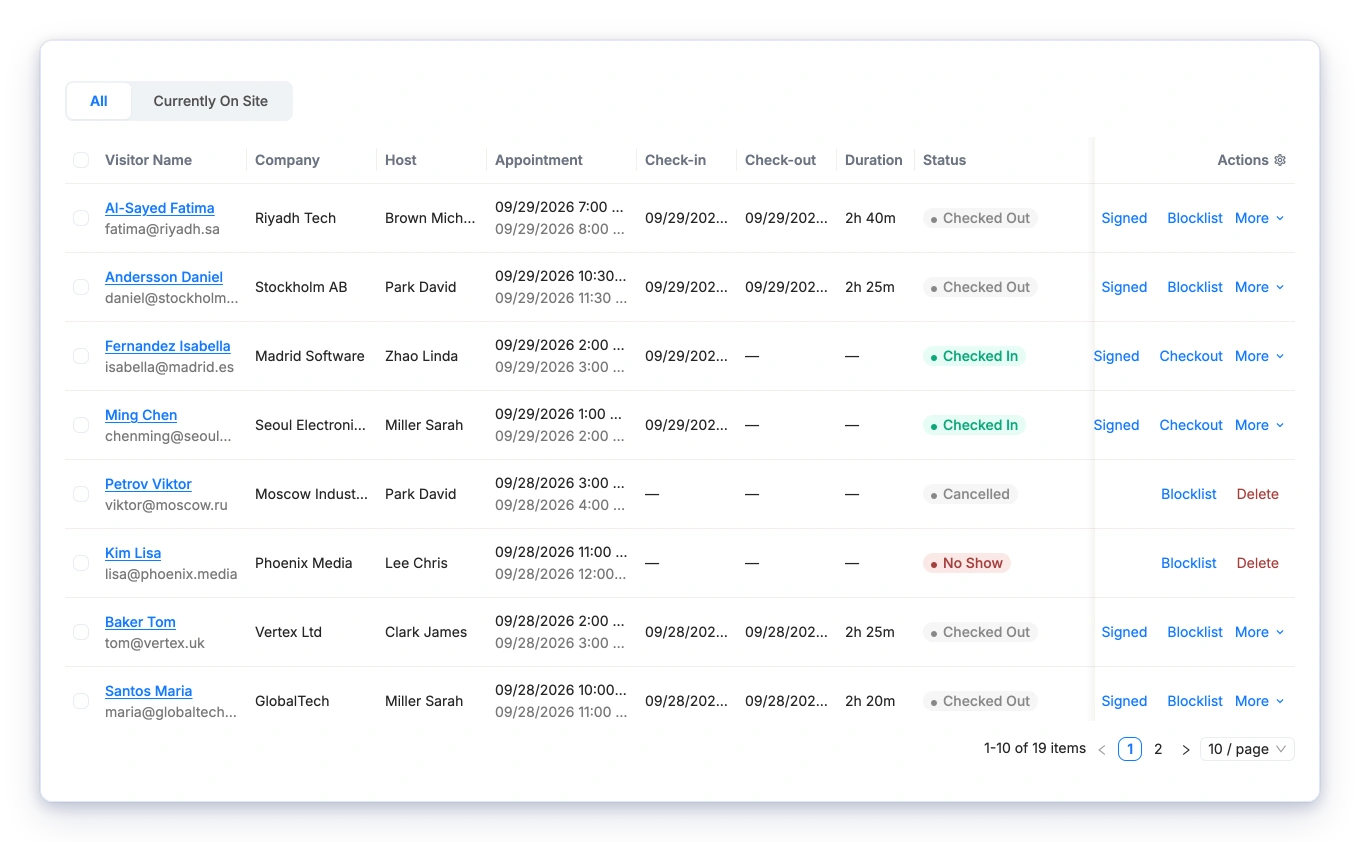The width and height of the screenshot is (1360, 842).
Task: Blocklist visitor Al-Sayed Fatima
Action: pyautogui.click(x=1195, y=218)
